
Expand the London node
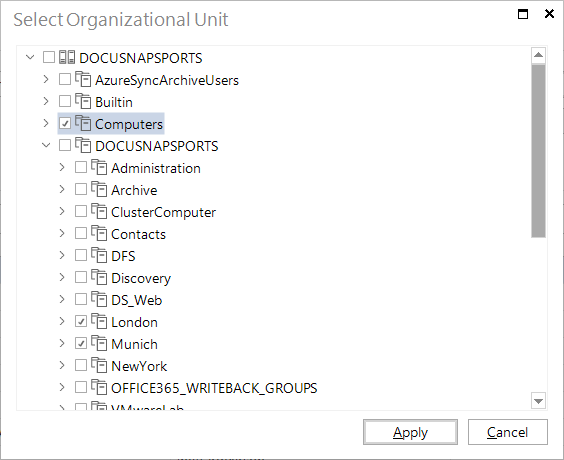(62, 321)
